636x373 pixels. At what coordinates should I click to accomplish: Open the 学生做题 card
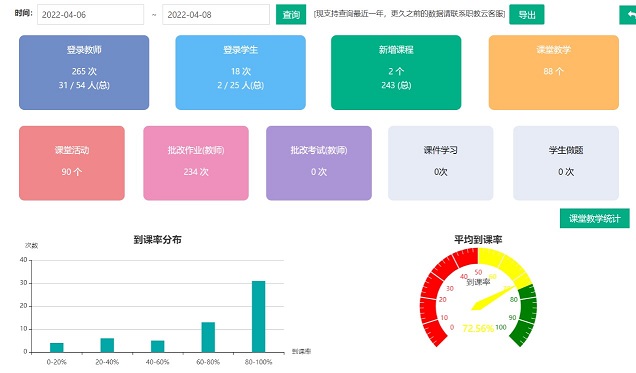point(566,163)
